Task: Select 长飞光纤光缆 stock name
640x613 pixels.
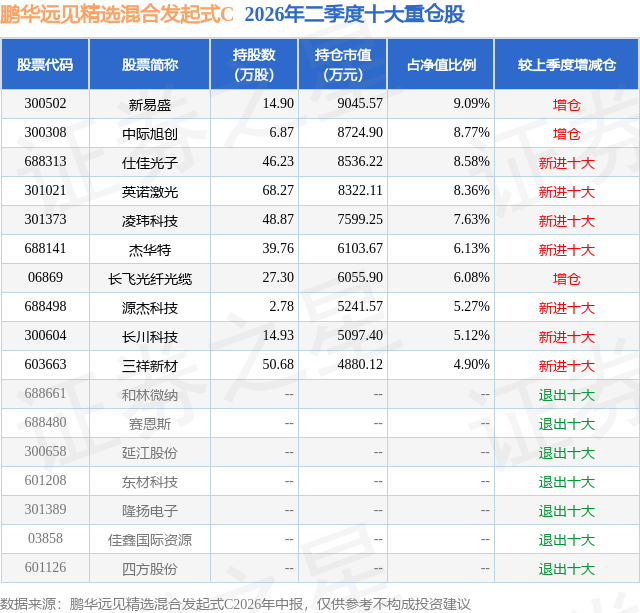Action: [x=150, y=279]
